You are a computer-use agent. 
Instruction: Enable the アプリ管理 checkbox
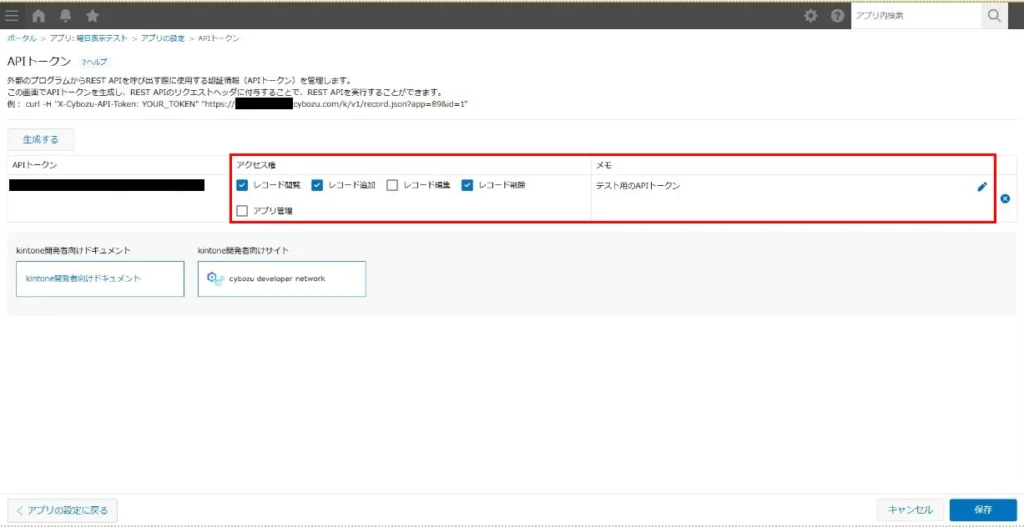[x=242, y=211]
